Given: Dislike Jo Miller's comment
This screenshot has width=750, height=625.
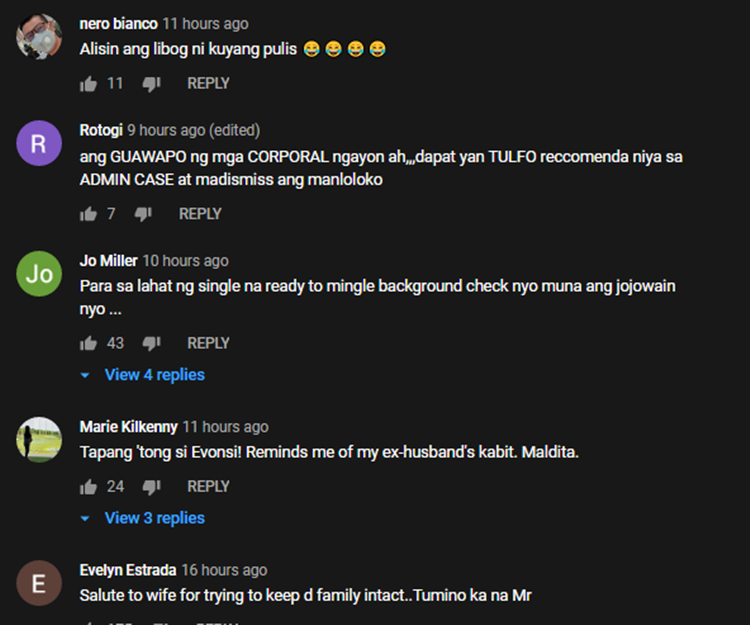Looking at the screenshot, I should tap(151, 344).
